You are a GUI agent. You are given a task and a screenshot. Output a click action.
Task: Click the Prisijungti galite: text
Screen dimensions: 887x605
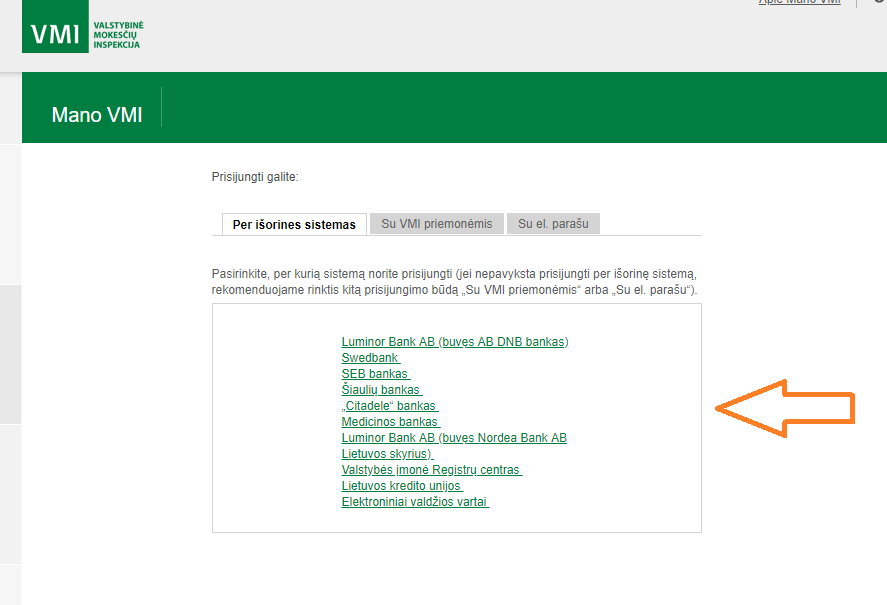pyautogui.click(x=255, y=177)
